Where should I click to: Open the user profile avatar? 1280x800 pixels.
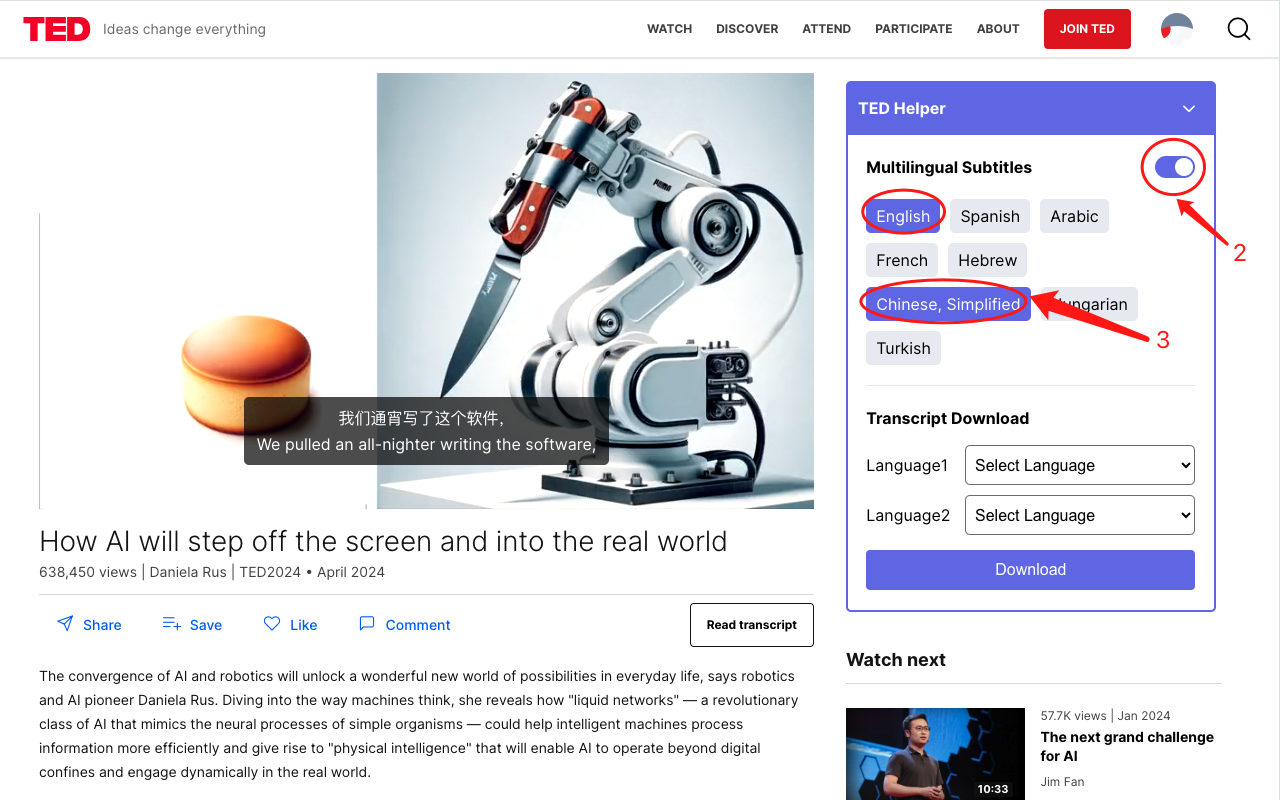pos(1177,29)
